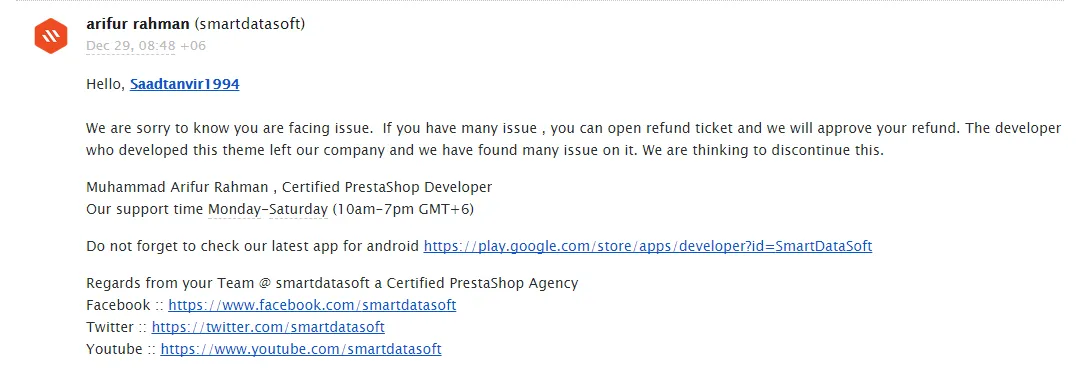This screenshot has height=368, width=1085.
Task: Click the 'Hello,' greeting text
Action: click(x=106, y=84)
